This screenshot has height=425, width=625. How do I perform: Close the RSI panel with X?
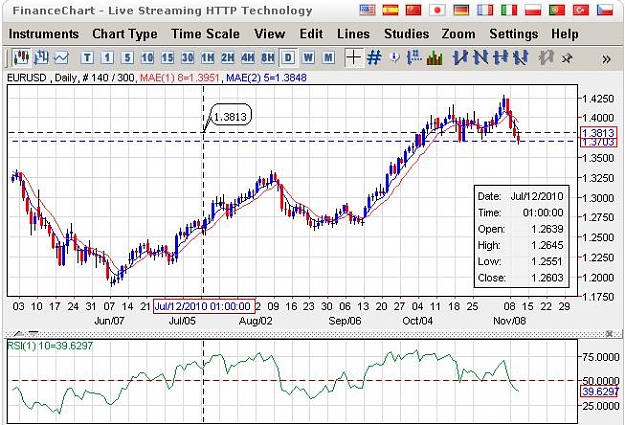point(609,333)
